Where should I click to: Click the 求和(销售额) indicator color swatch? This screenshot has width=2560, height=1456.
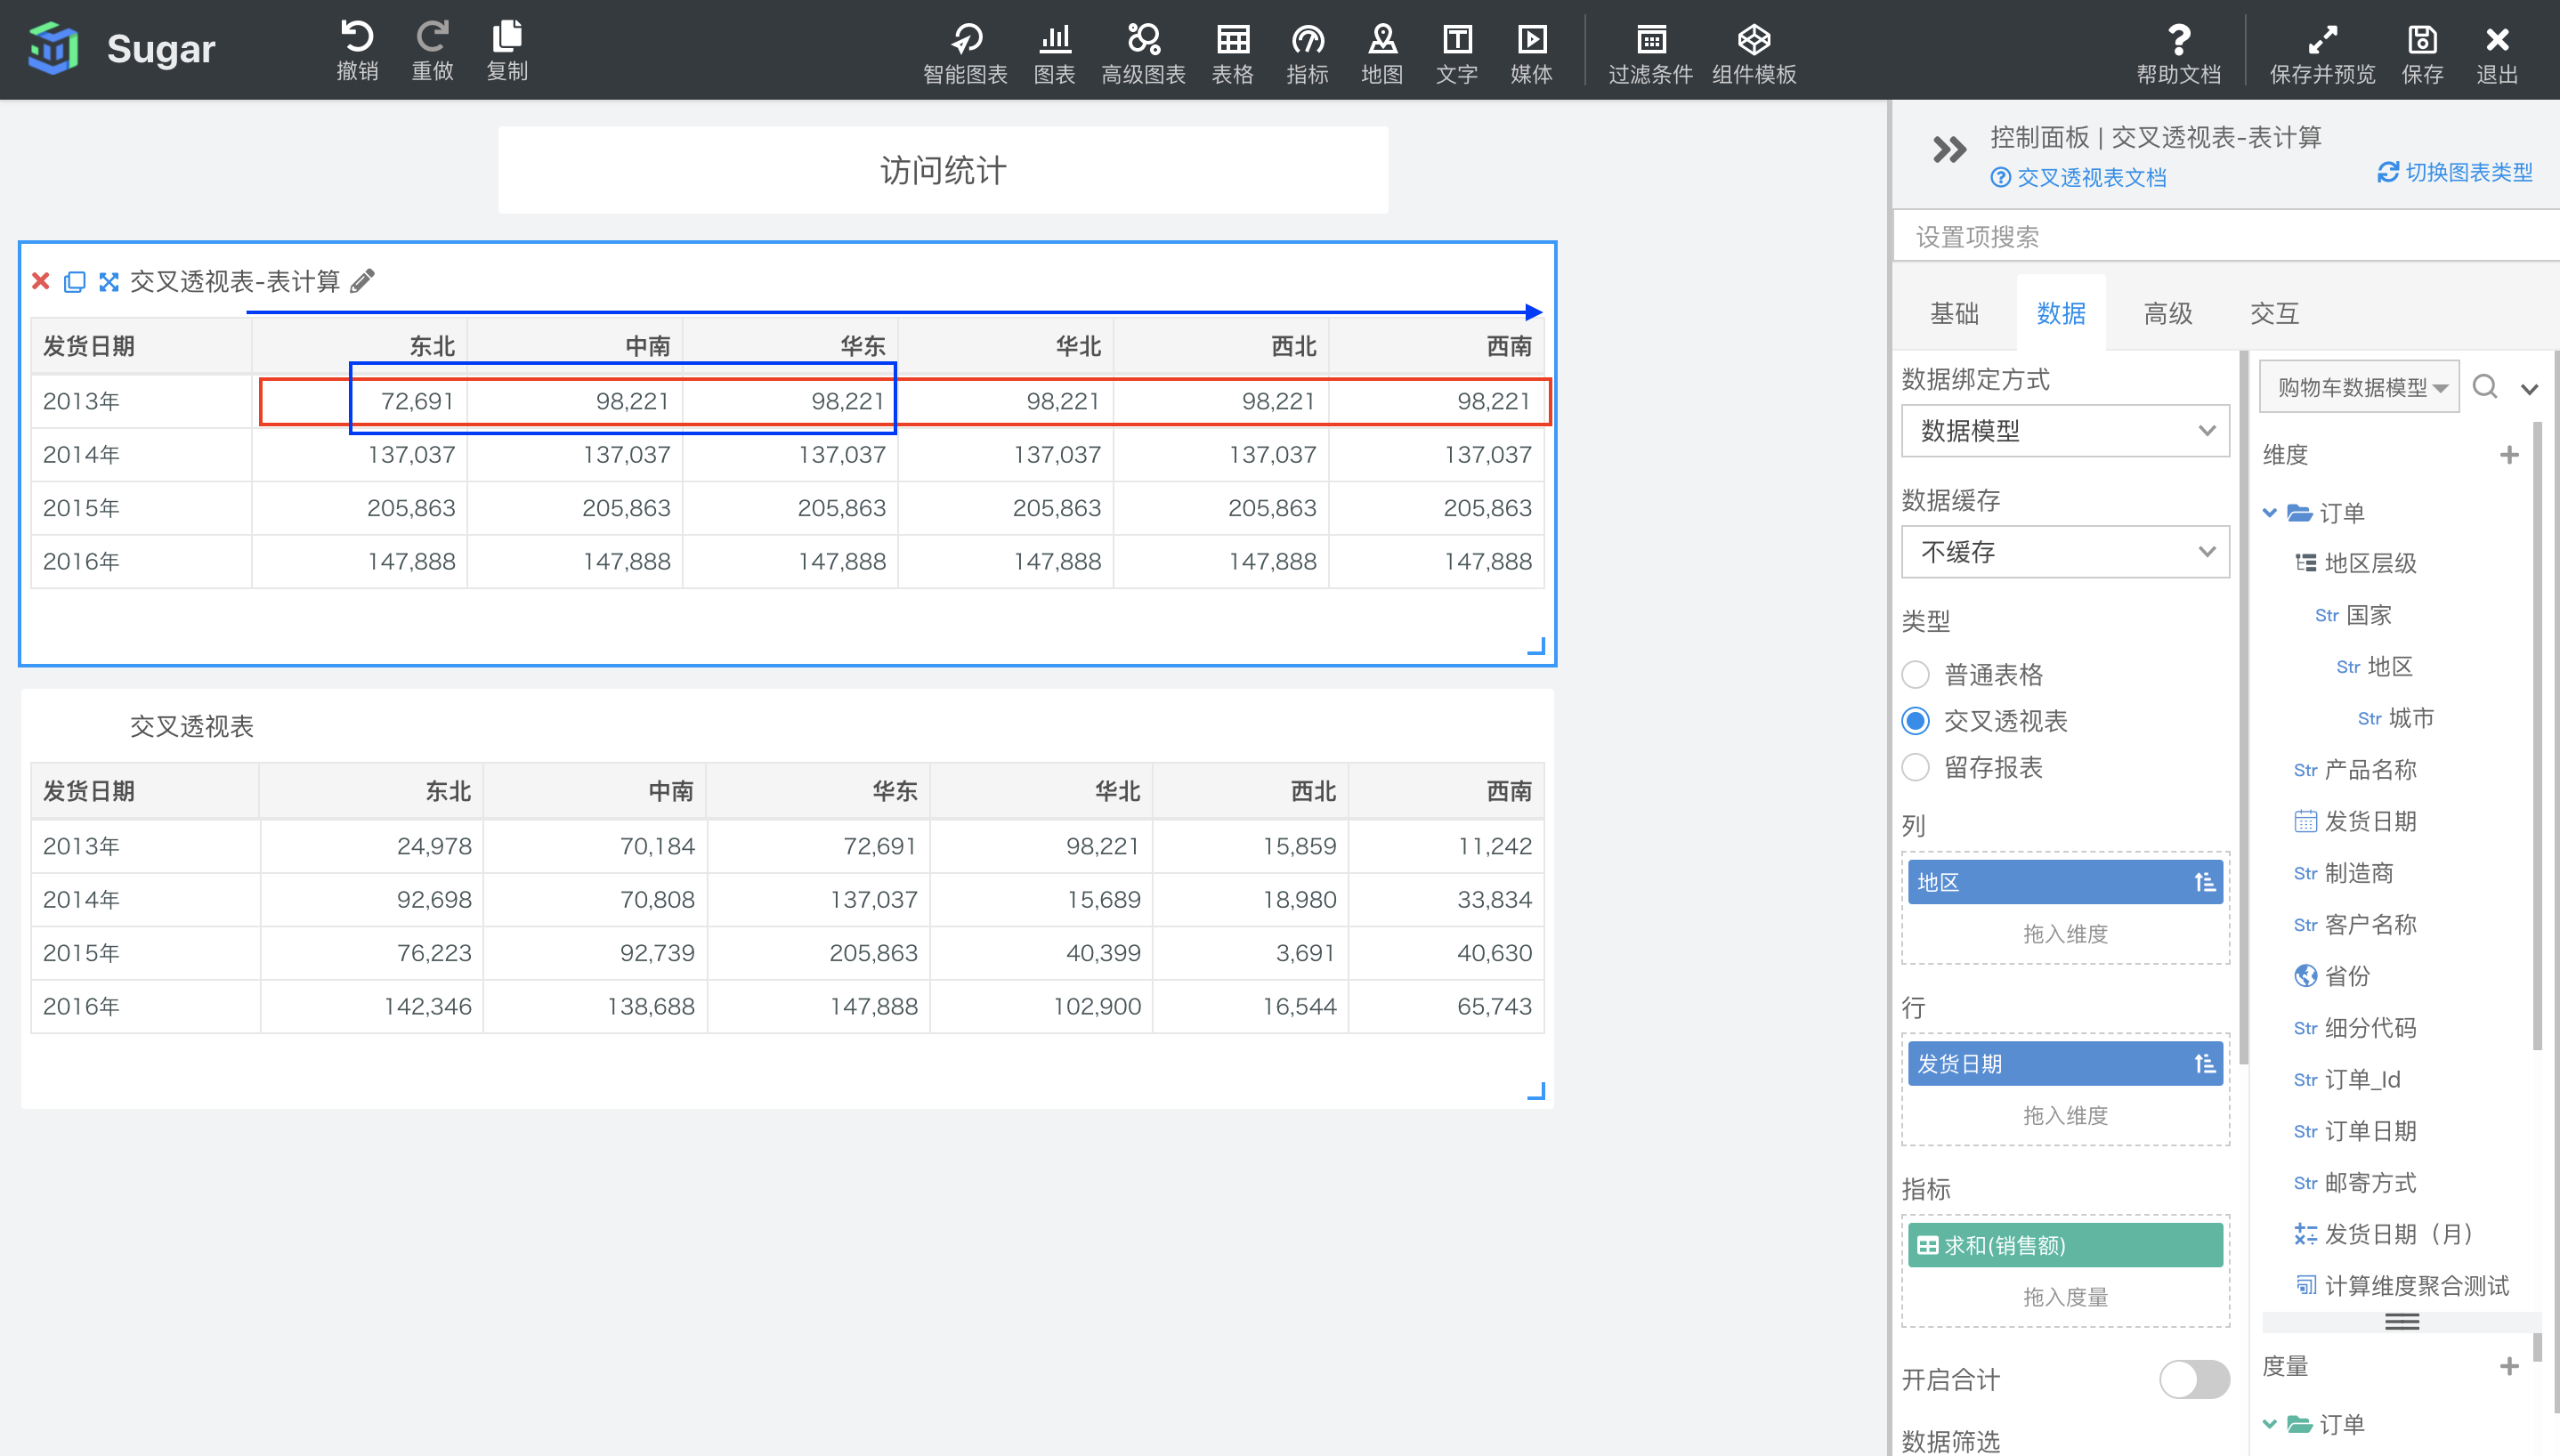coord(1929,1247)
